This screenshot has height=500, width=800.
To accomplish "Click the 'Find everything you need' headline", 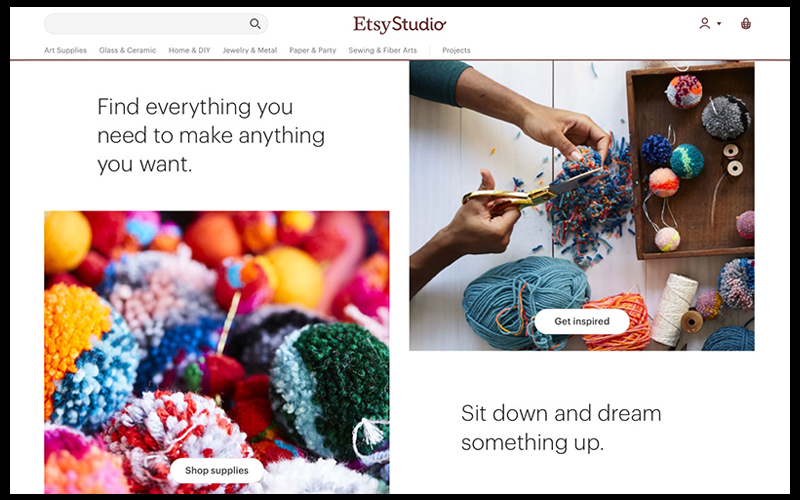I will point(211,135).
